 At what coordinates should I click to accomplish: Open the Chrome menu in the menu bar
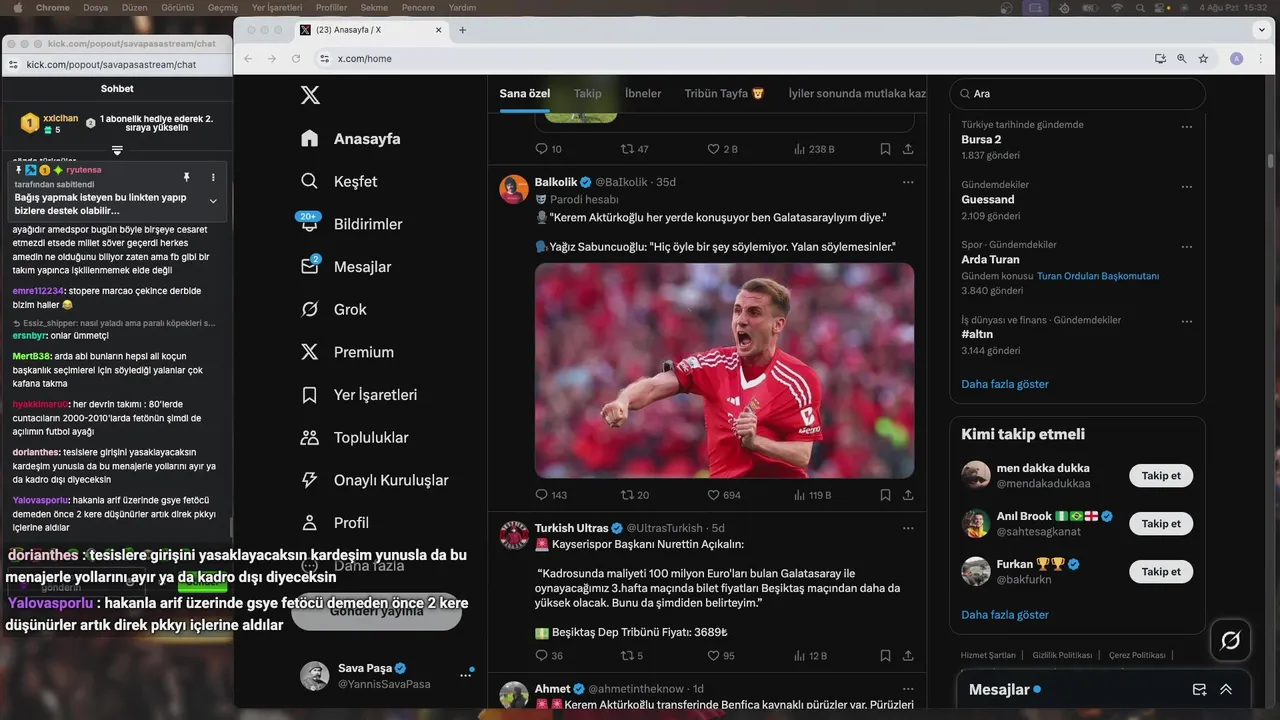(53, 7)
